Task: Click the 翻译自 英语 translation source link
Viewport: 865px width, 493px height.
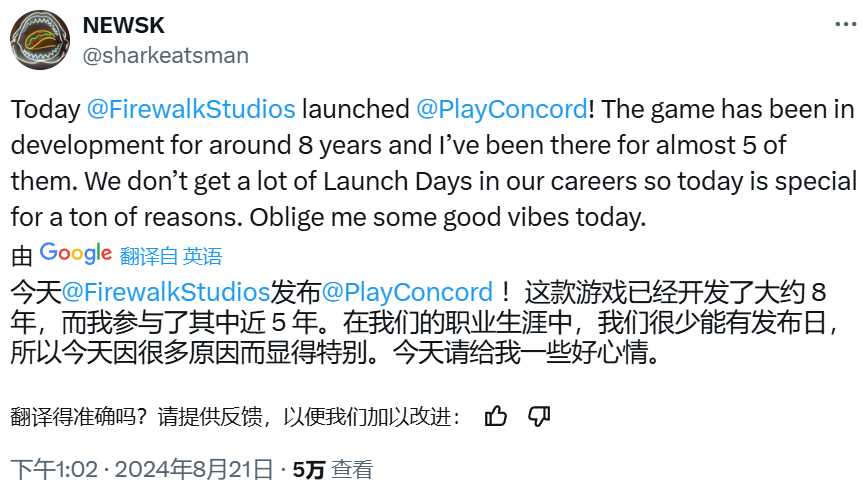Action: tap(171, 255)
